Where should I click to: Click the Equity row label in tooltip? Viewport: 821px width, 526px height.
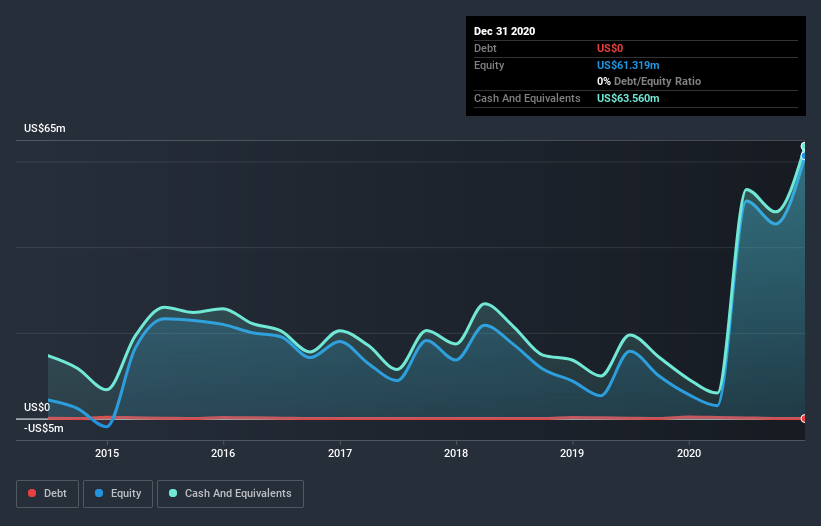tap(489, 65)
